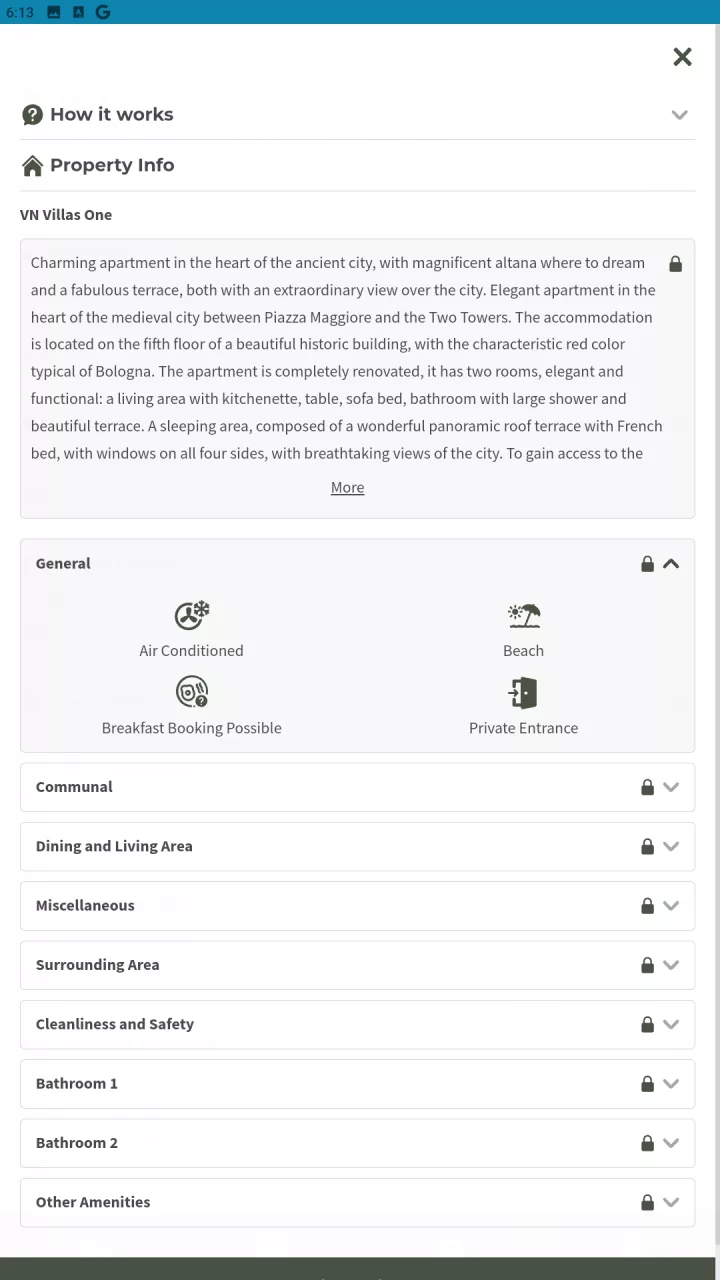Click the house icon next to Property Info
Image resolution: width=720 pixels, height=1280 pixels.
click(32, 166)
